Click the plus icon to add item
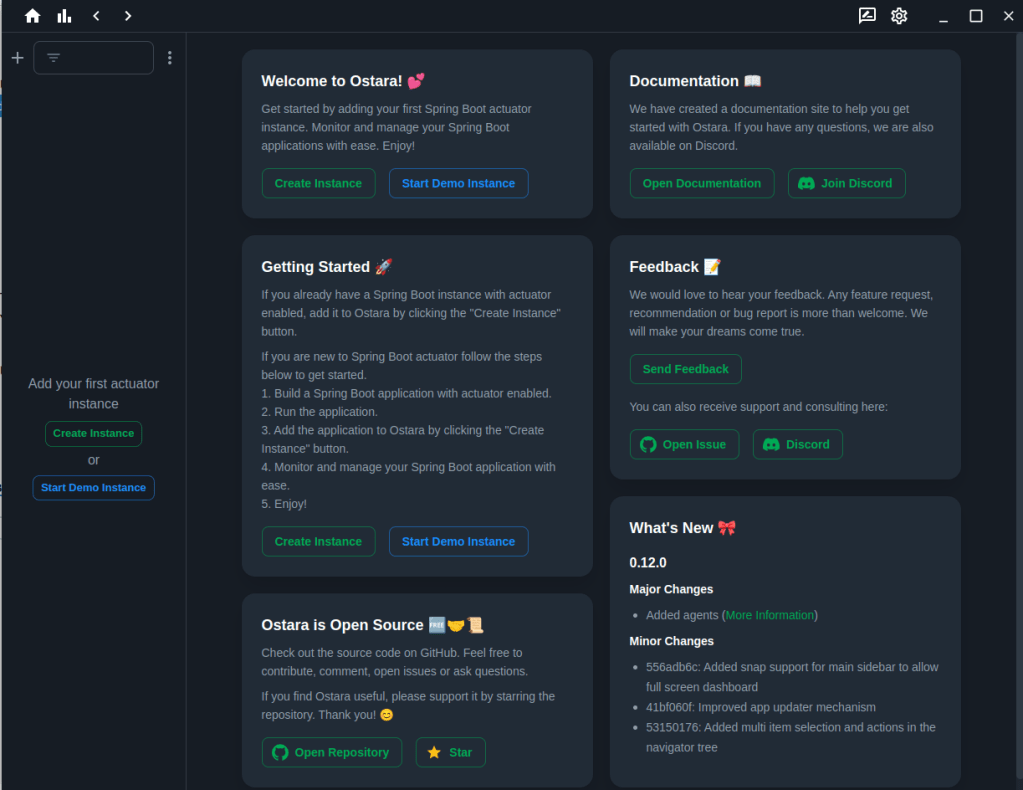This screenshot has width=1023, height=790. pos(17,58)
